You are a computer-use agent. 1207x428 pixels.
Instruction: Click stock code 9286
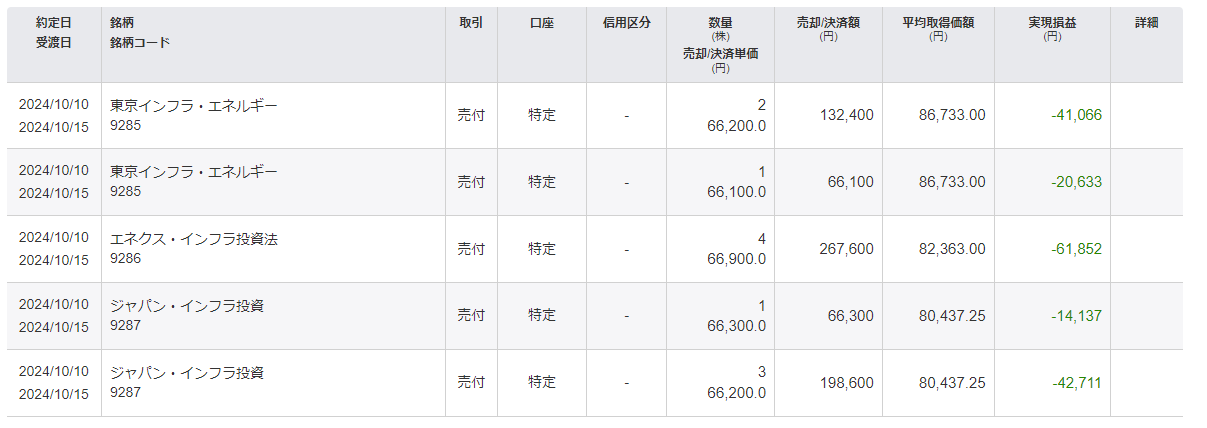pos(125,259)
